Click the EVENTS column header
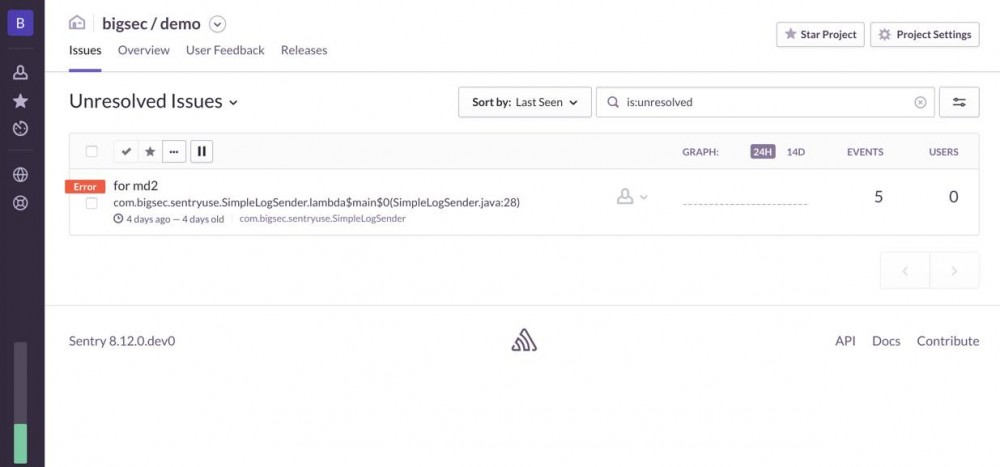Screen dimensions: 1000x467 coord(865,152)
